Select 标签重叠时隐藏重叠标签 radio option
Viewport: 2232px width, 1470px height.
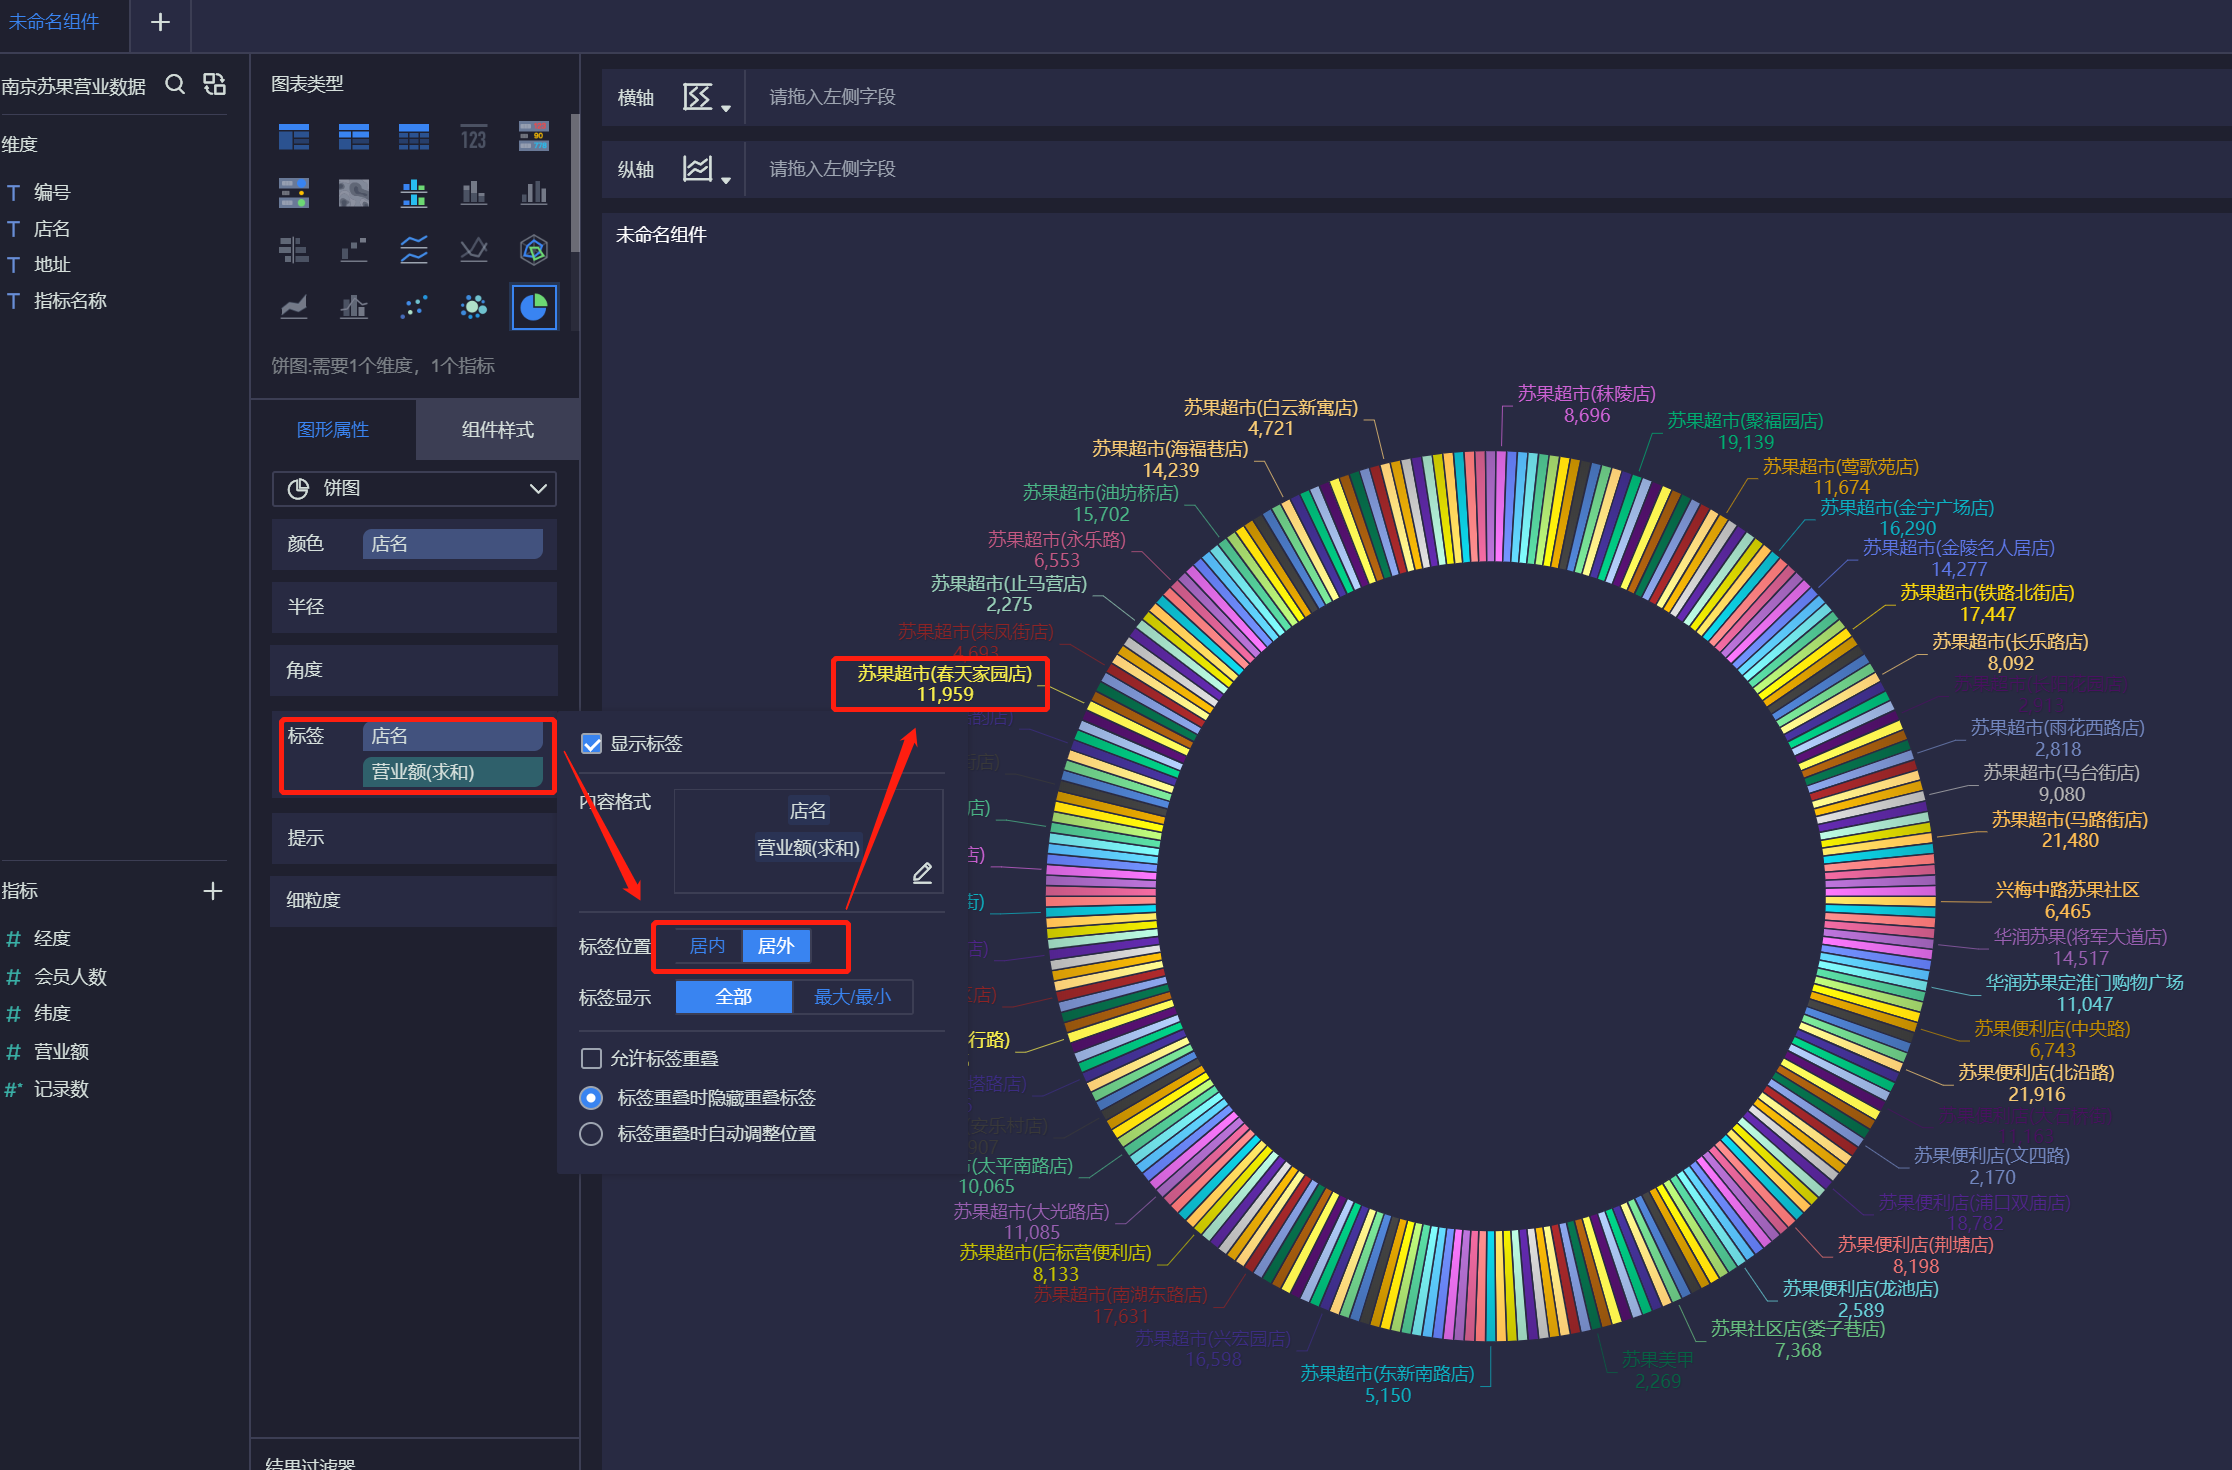pyautogui.click(x=591, y=1098)
